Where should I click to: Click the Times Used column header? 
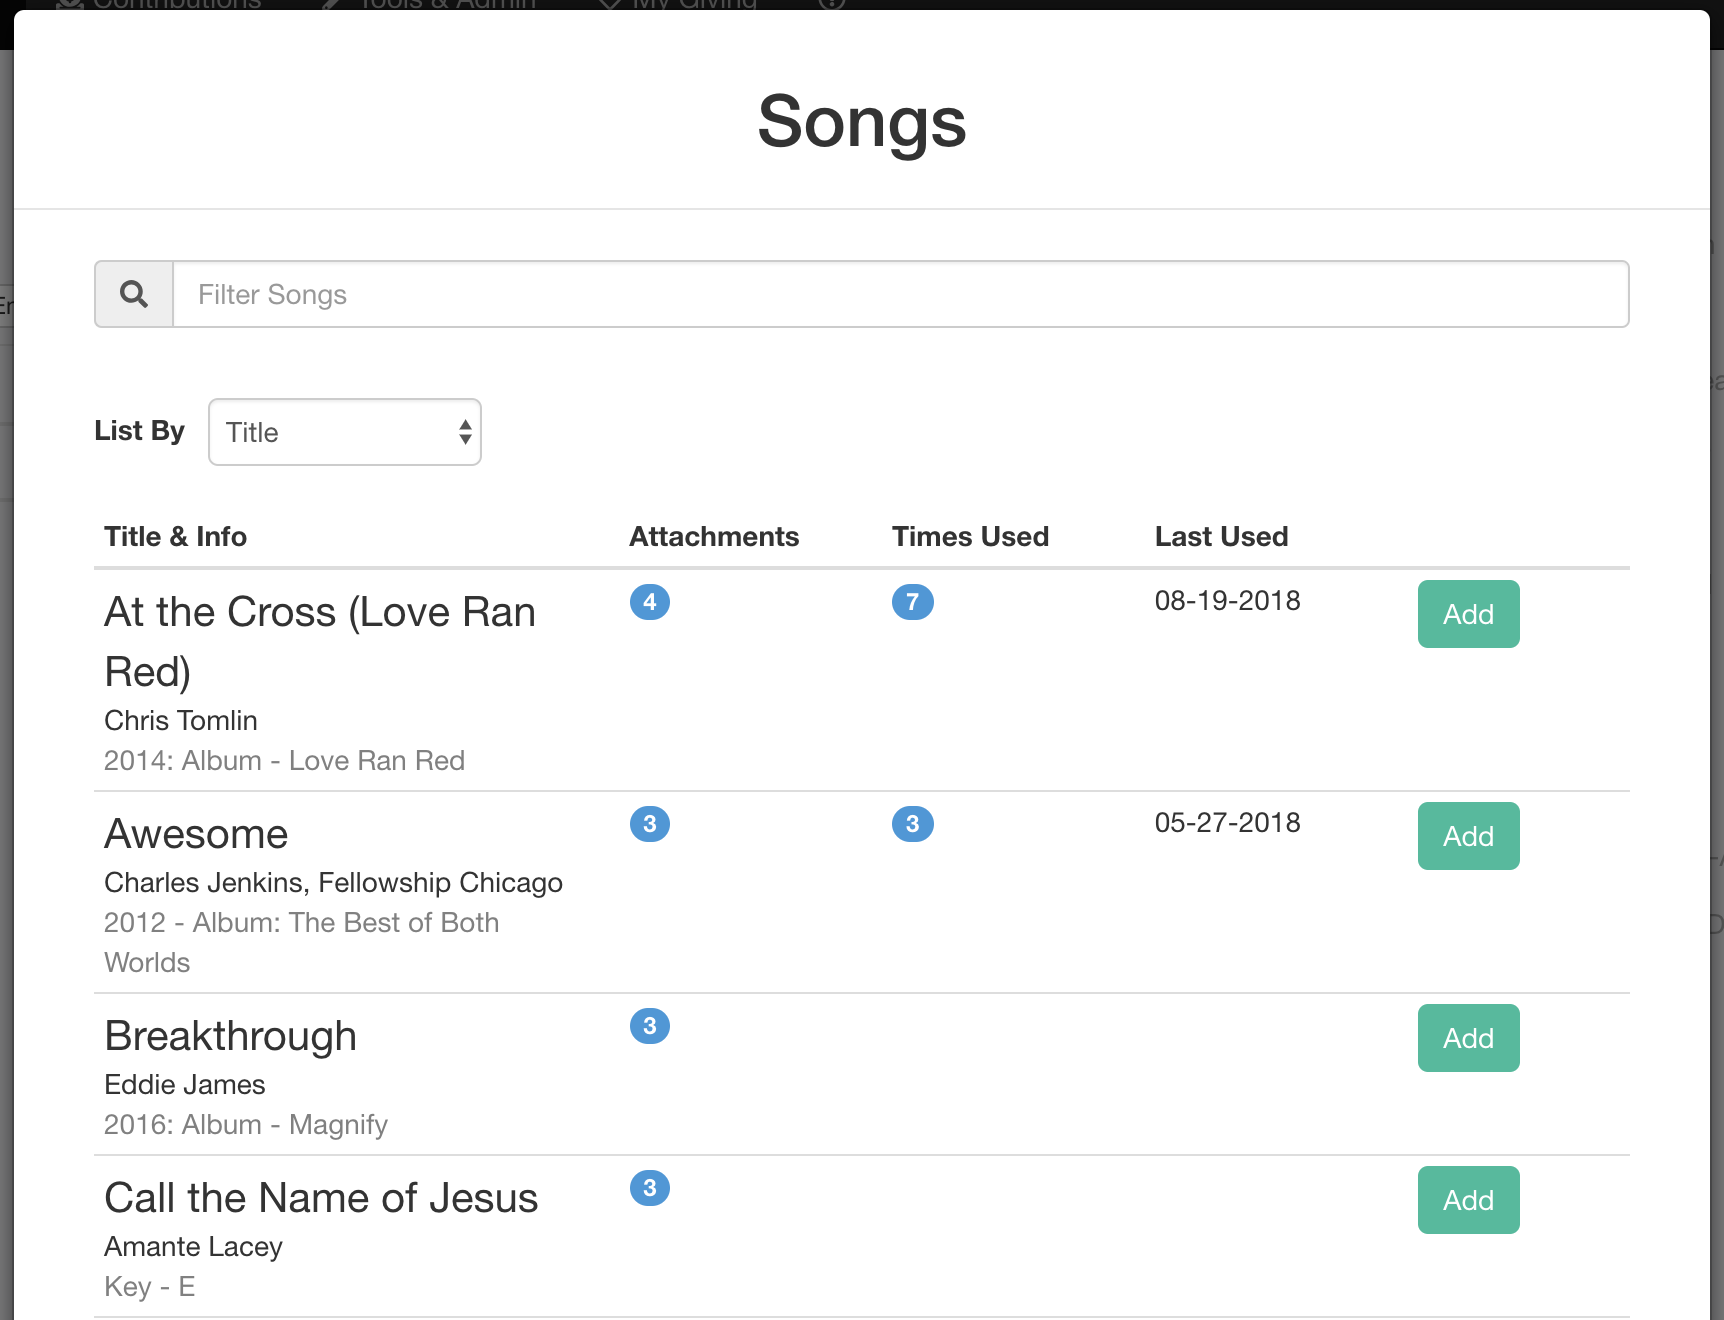pos(970,536)
